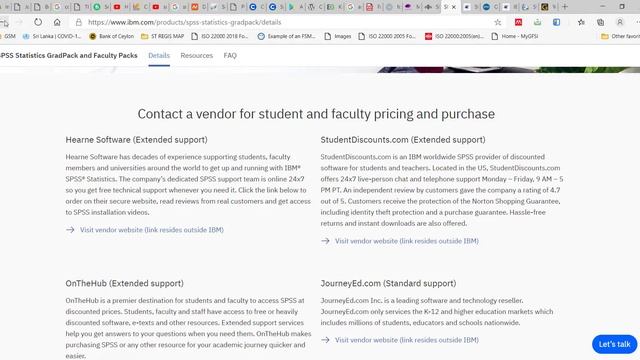Click OnTheHub (Extended support) heading
640x360 pixels.
124,284
